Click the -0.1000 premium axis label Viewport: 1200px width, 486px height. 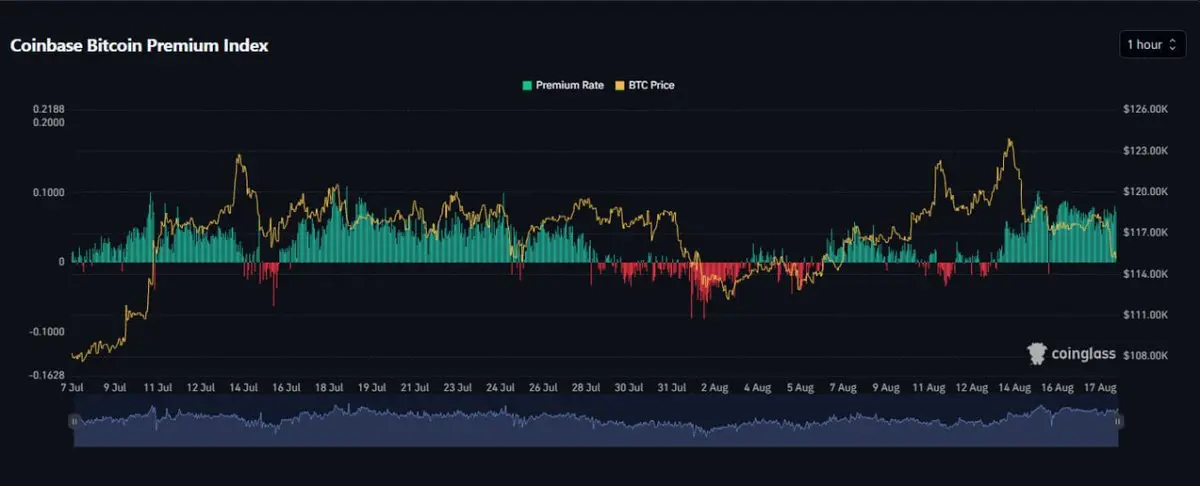click(x=47, y=332)
